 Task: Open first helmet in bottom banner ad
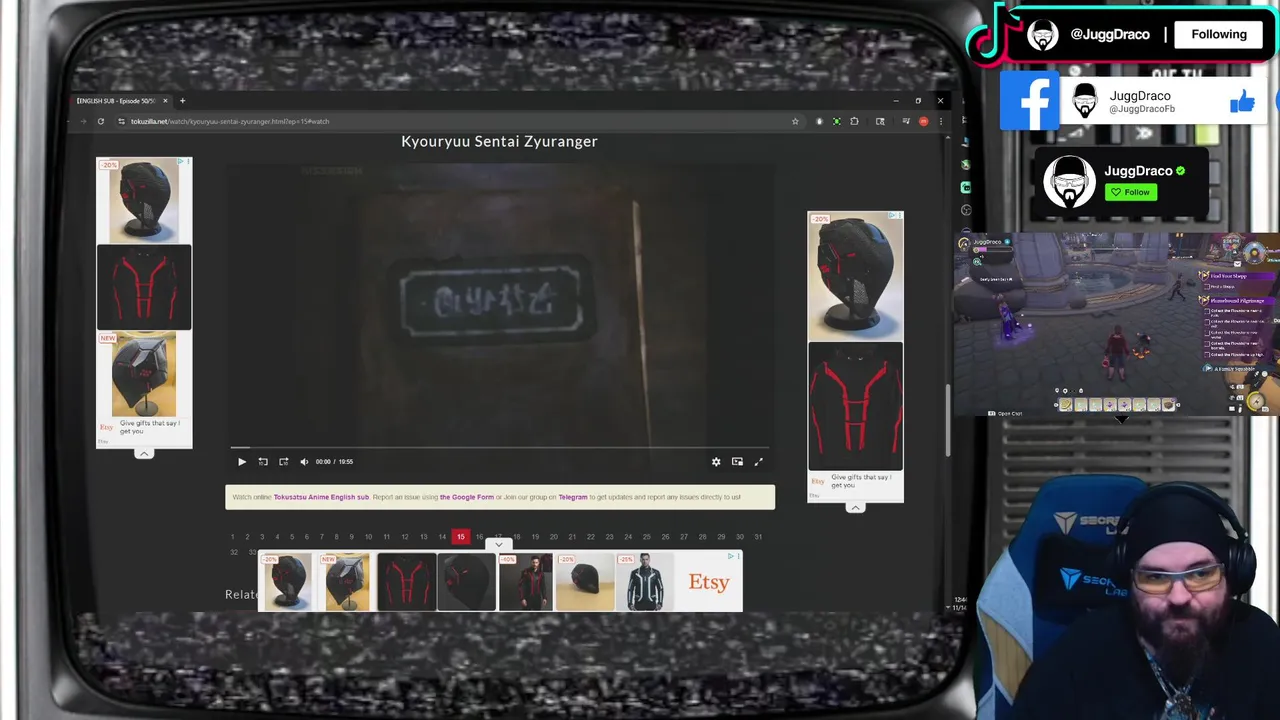[288, 582]
